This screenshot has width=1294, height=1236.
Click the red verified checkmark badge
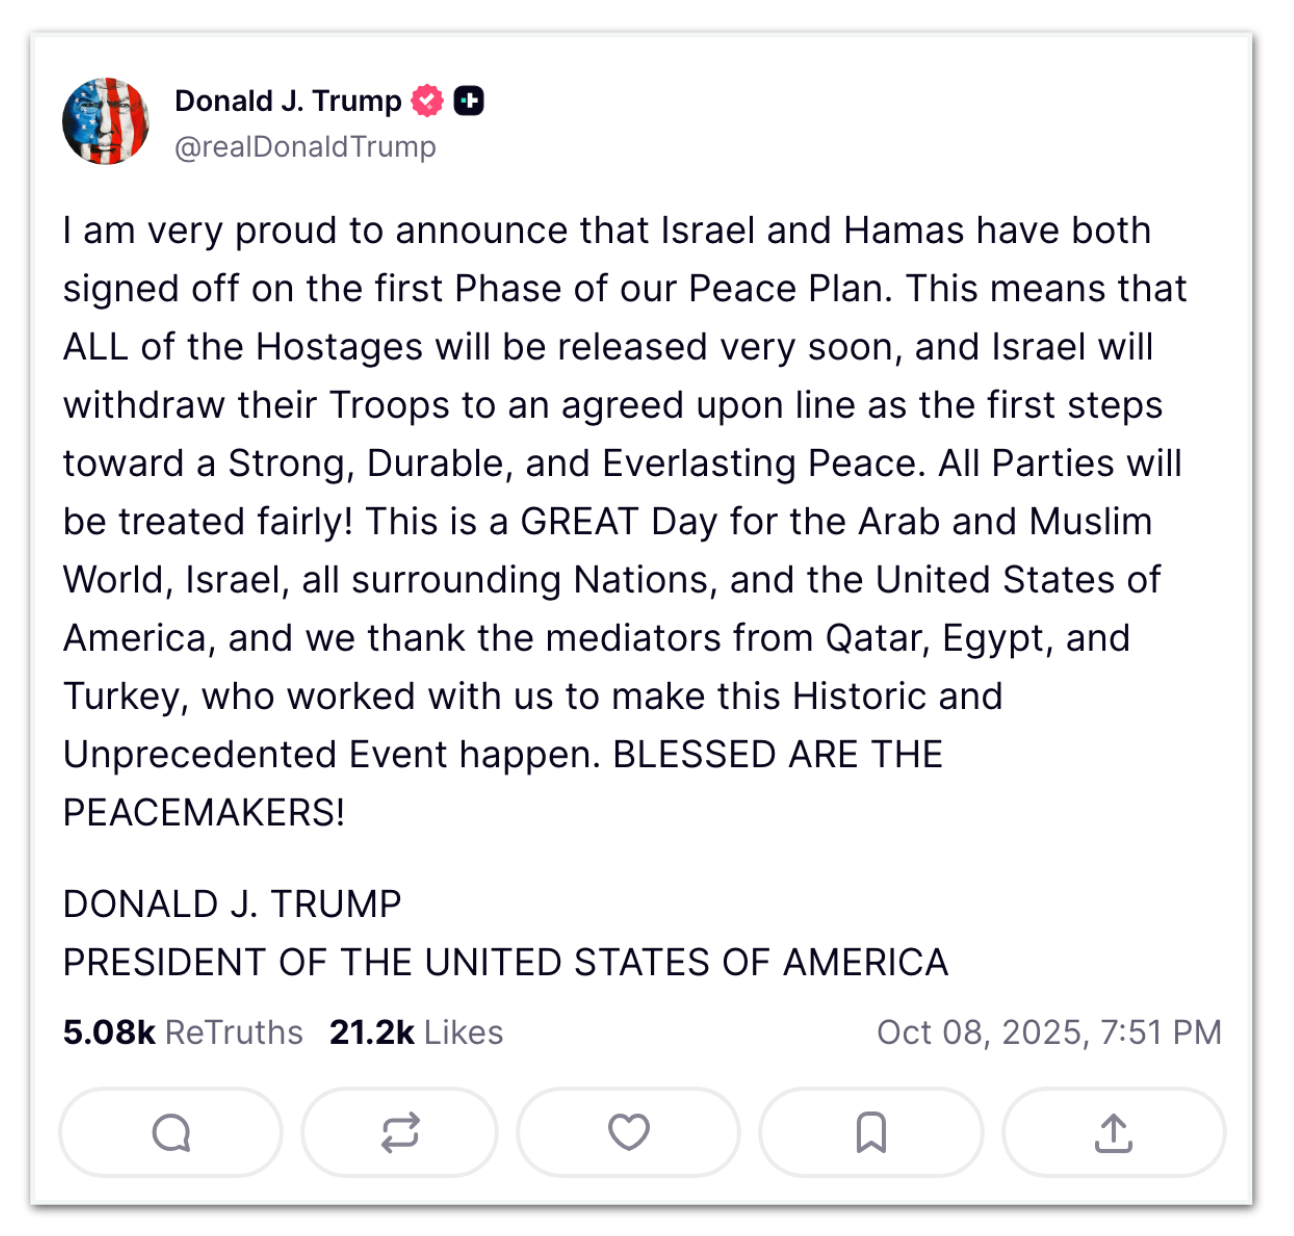[x=428, y=101]
